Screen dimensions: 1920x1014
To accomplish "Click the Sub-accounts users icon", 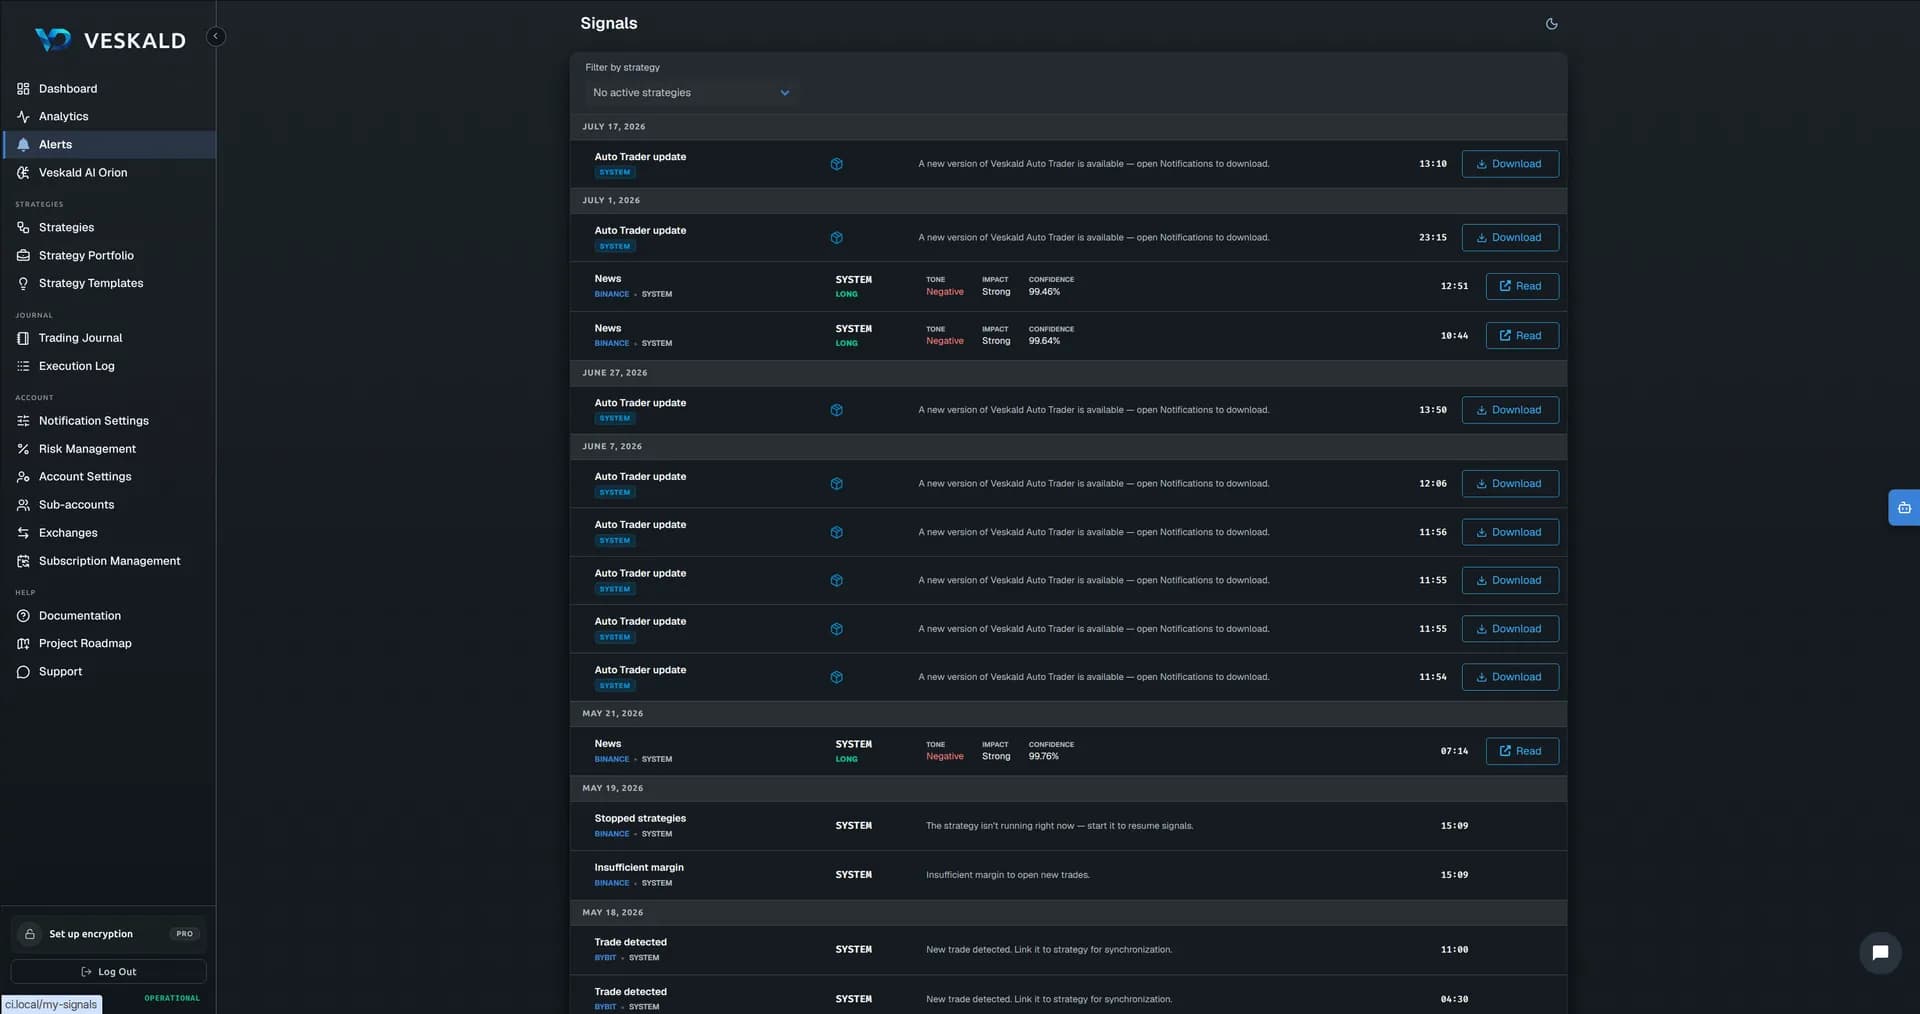I will click(23, 505).
